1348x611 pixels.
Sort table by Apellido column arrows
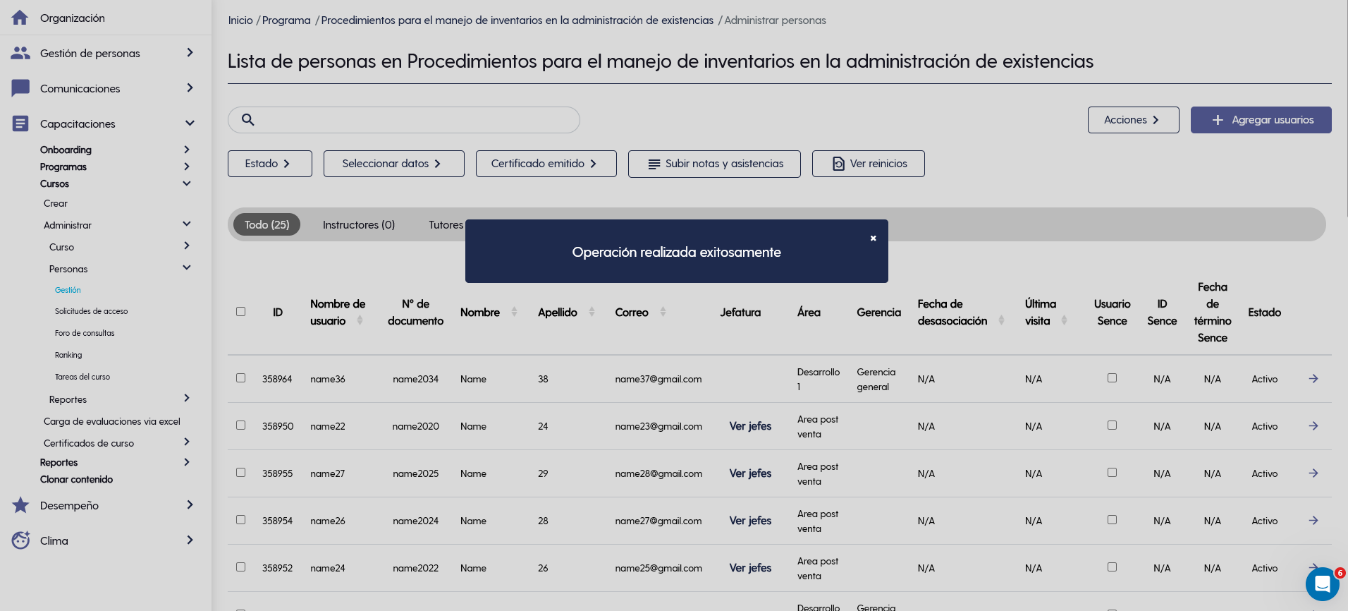591,312
